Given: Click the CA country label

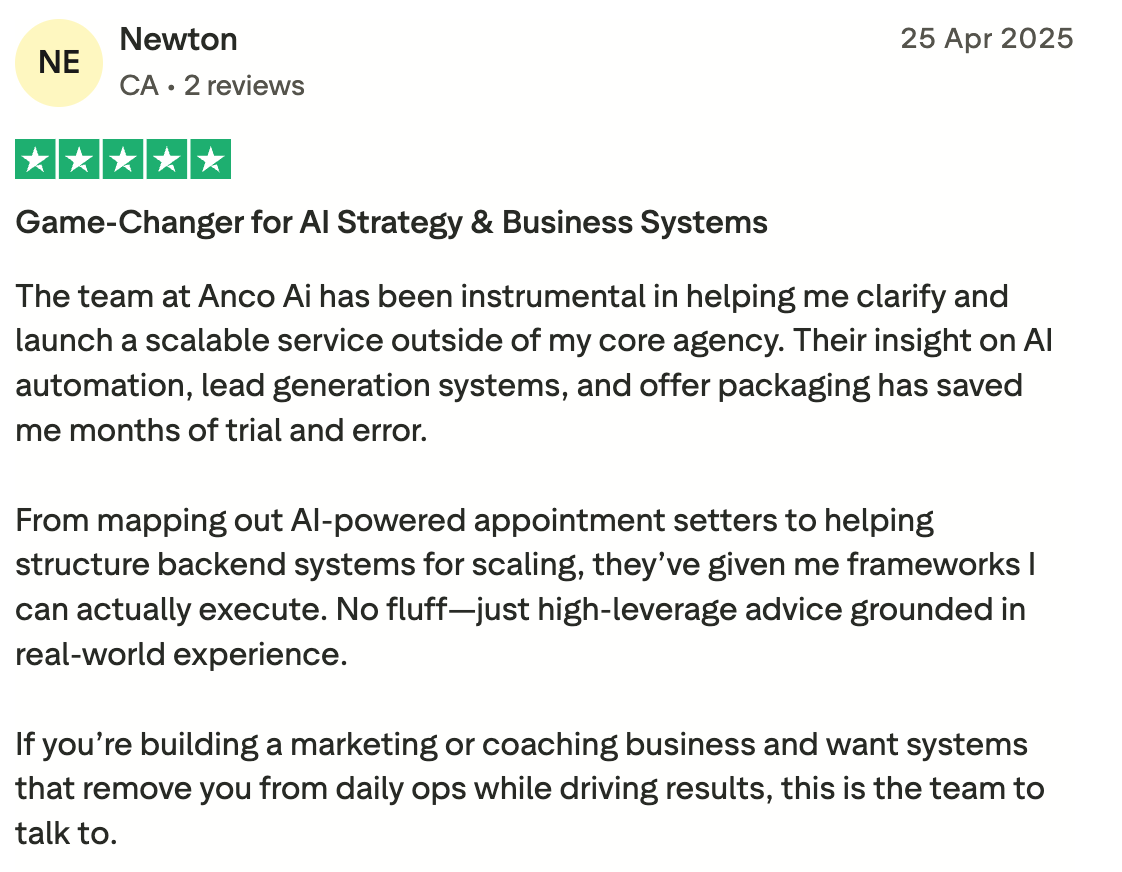Looking at the screenshot, I should pos(139,86).
